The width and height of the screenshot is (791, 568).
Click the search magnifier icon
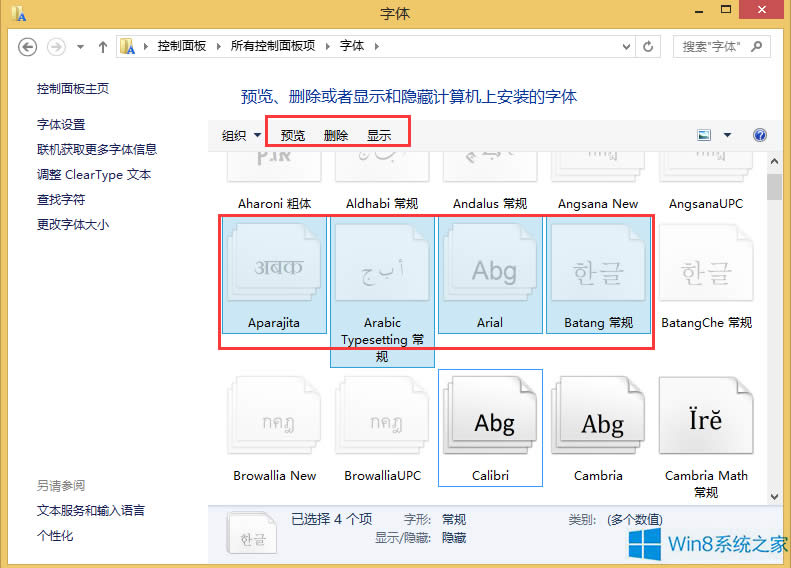click(x=756, y=46)
